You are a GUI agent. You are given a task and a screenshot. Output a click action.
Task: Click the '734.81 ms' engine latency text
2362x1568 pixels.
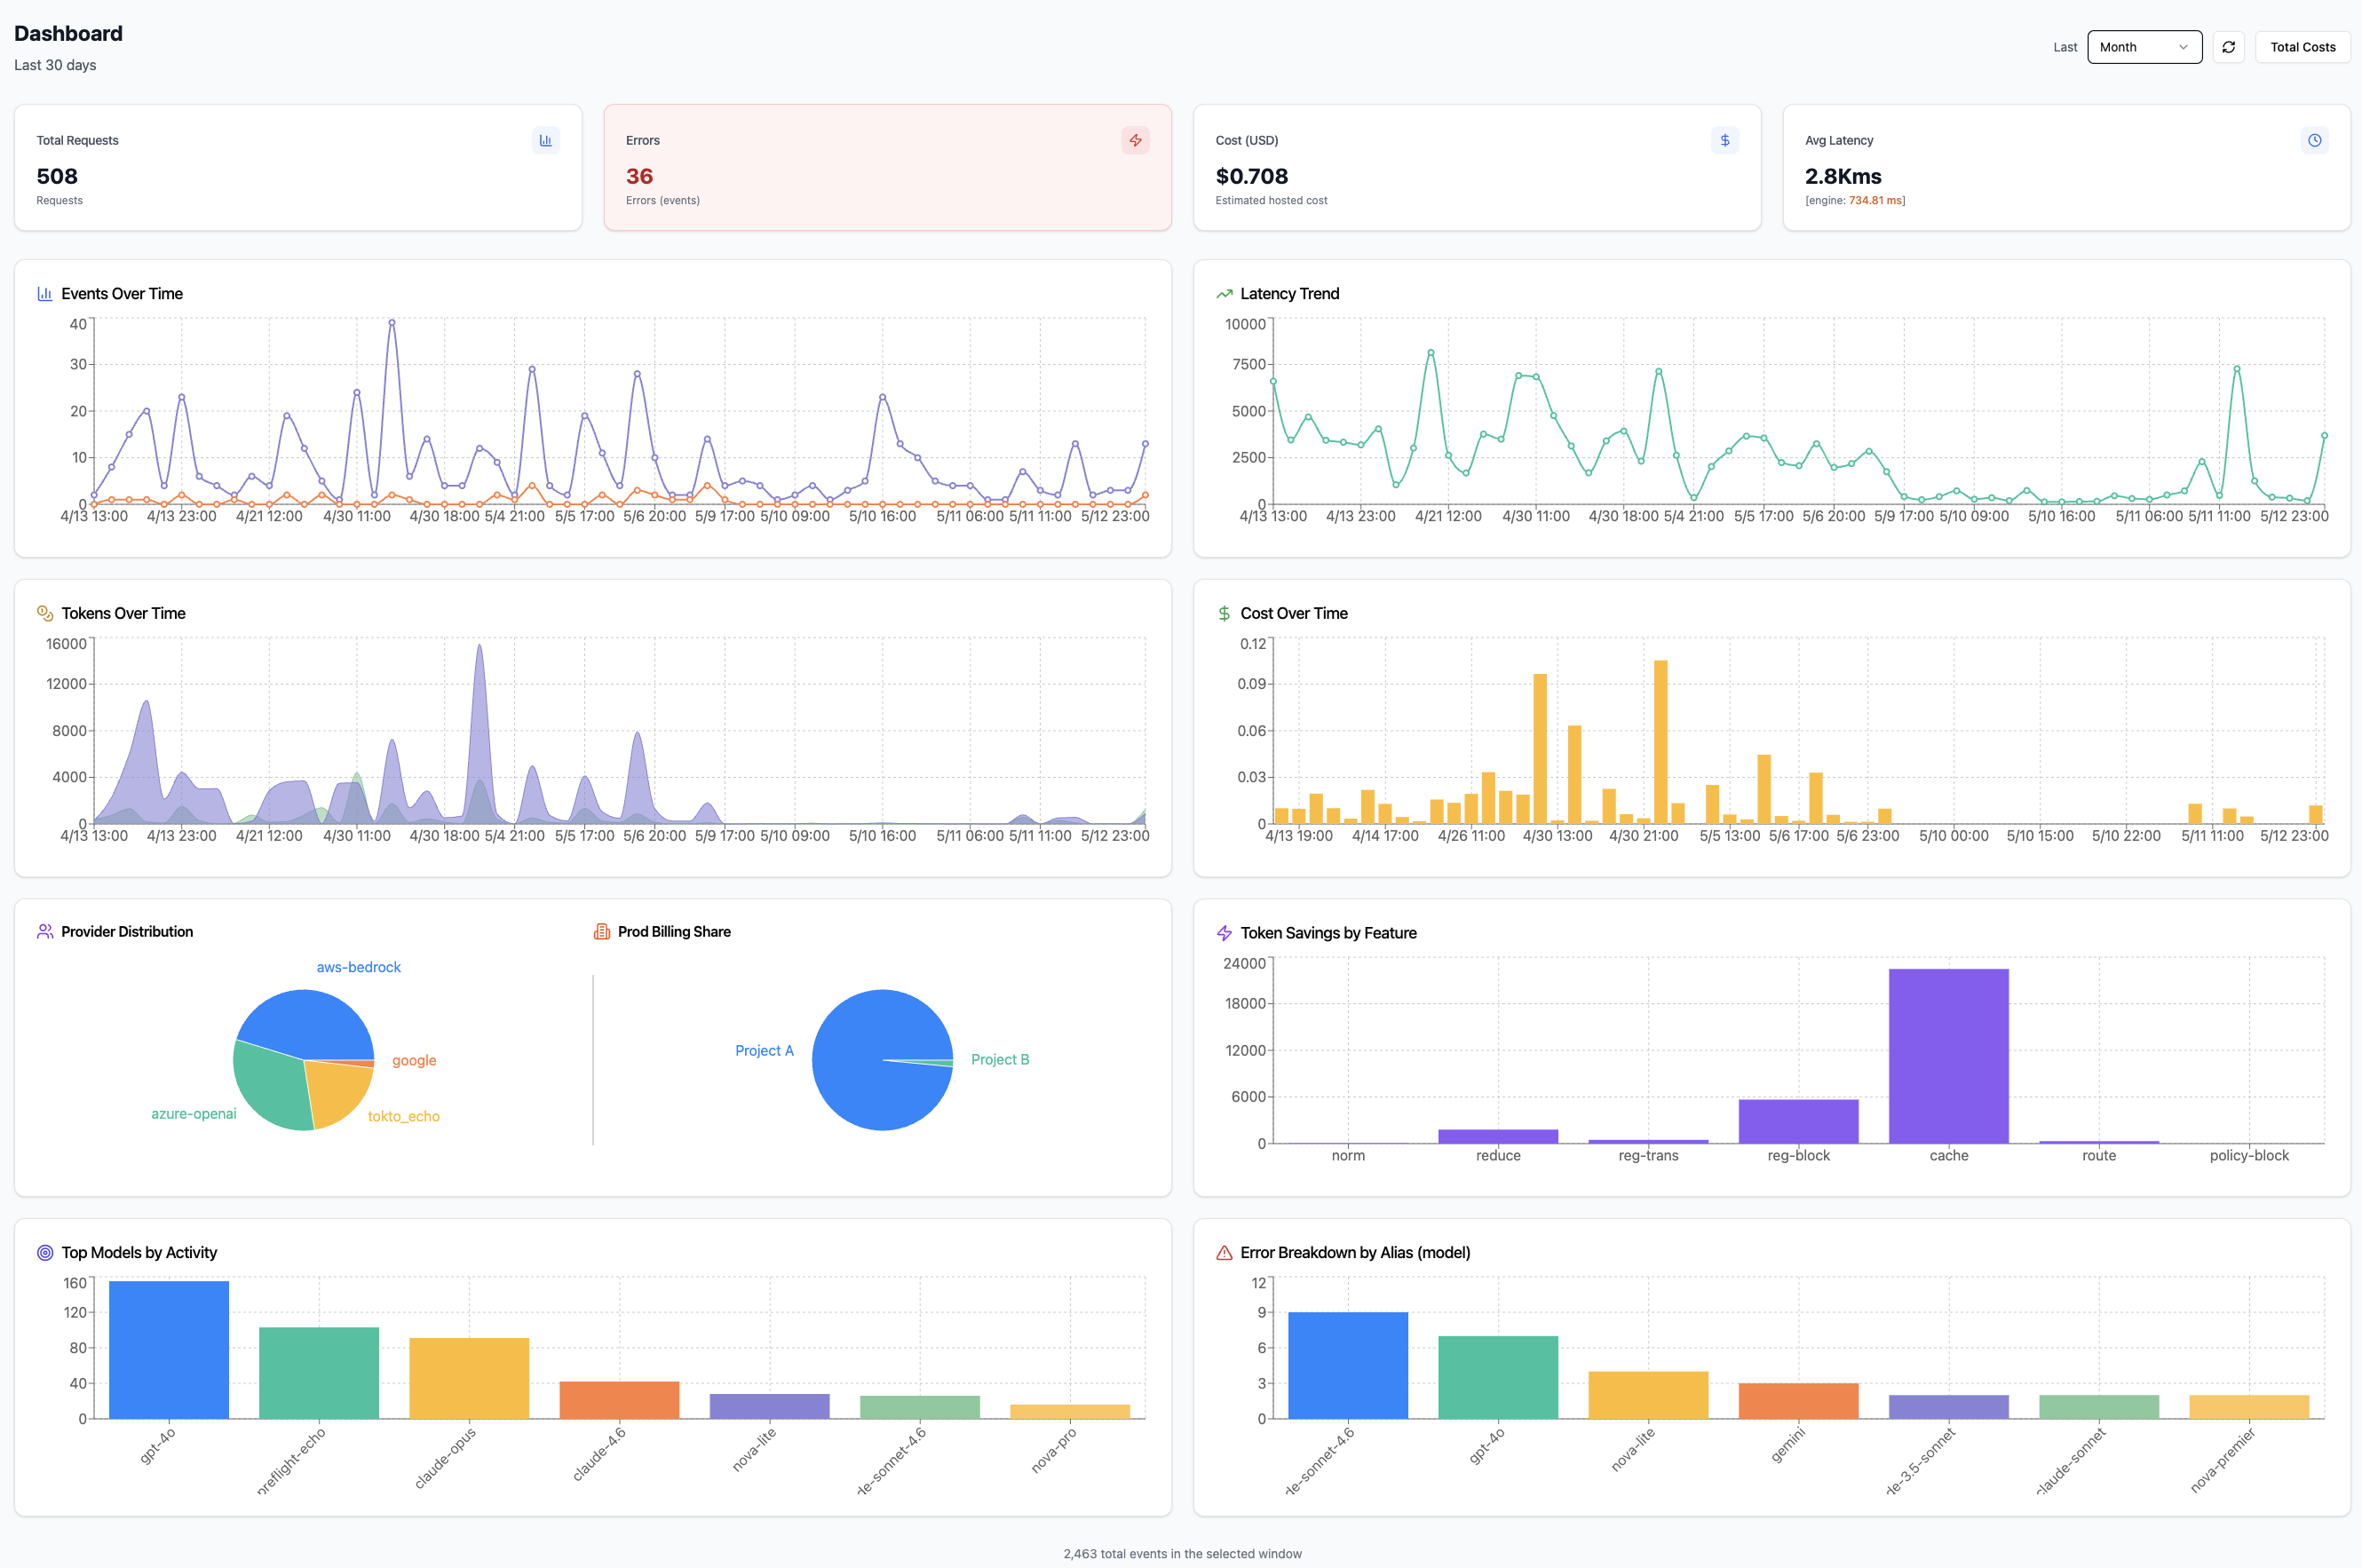tap(1876, 200)
